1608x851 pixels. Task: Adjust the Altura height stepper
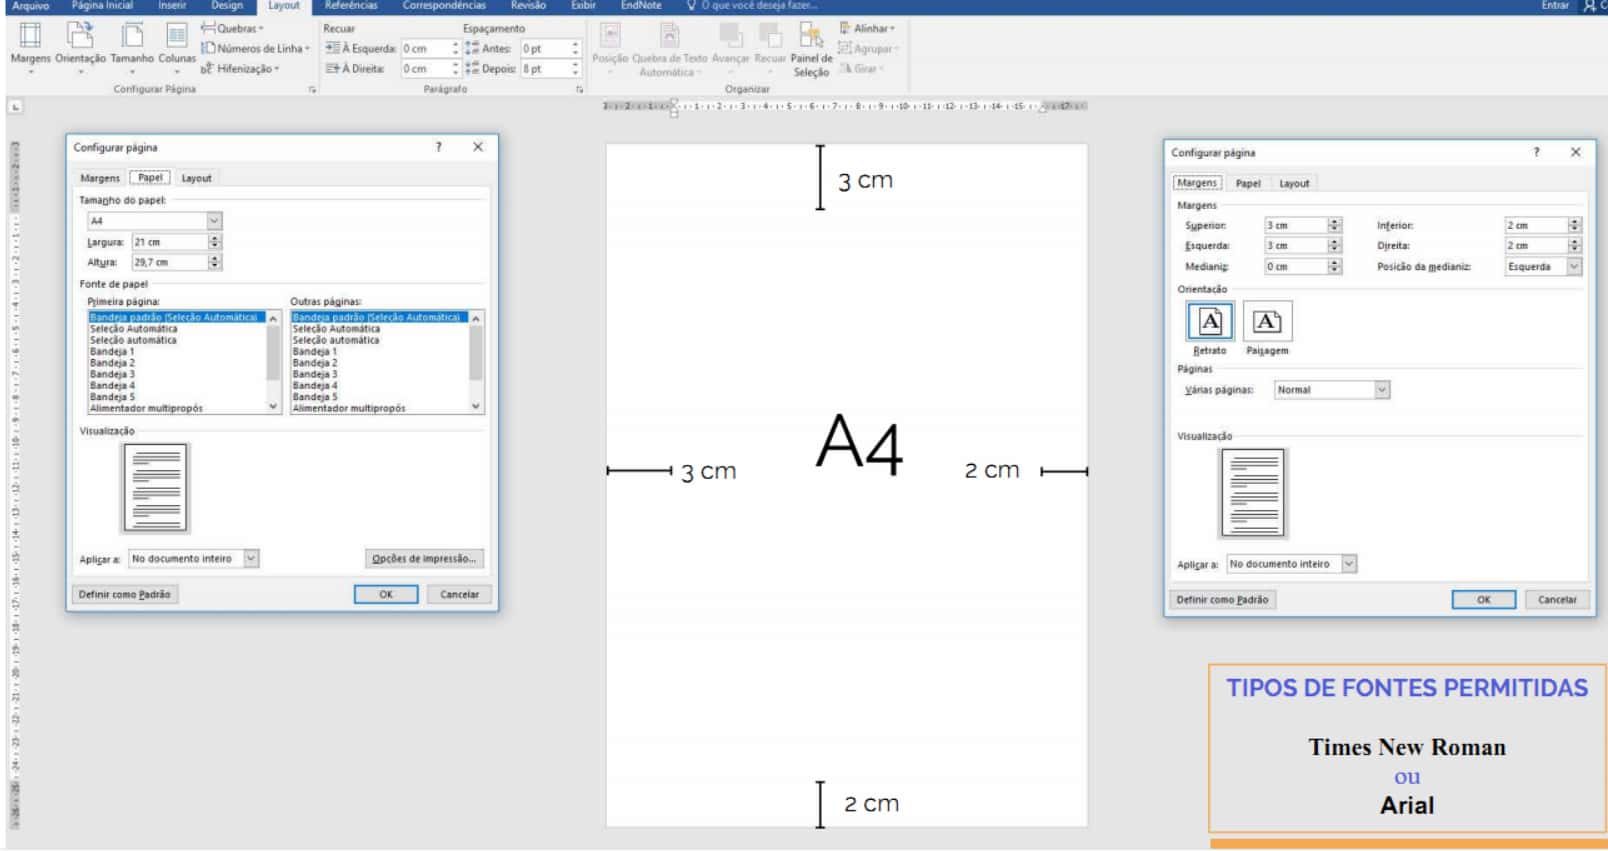coord(215,262)
